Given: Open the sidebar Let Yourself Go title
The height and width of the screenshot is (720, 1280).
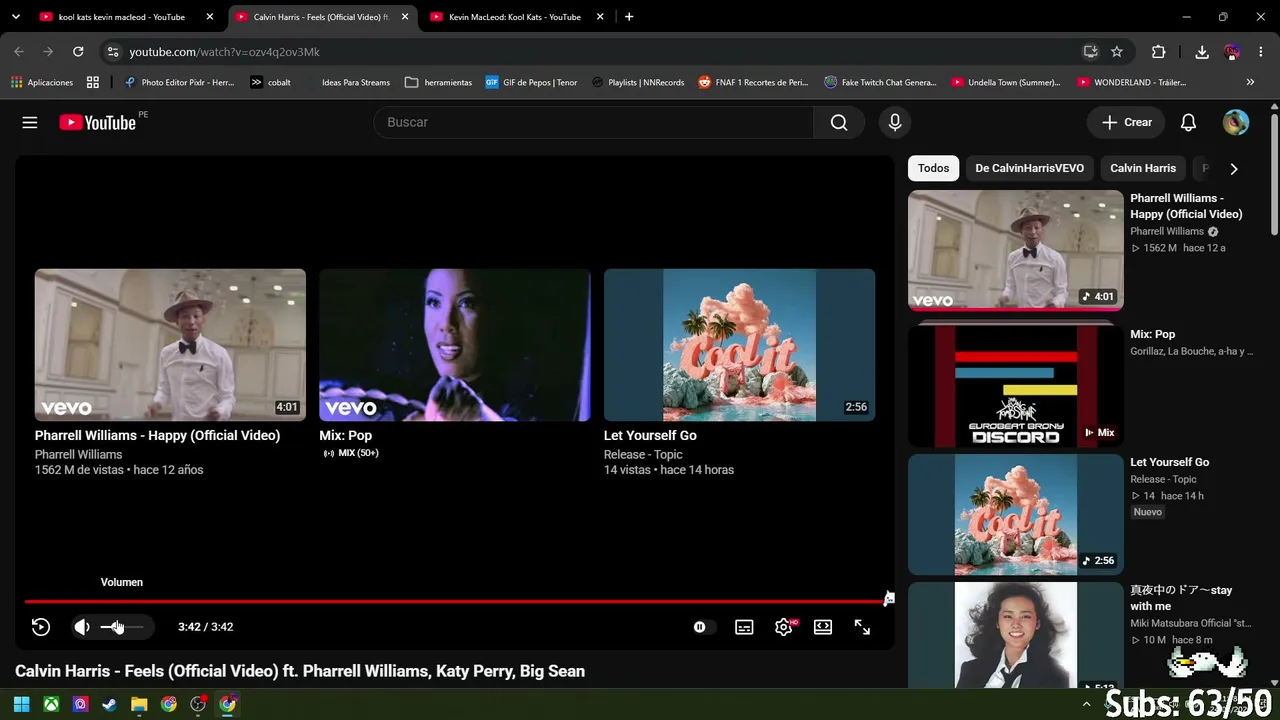Looking at the screenshot, I should click(1169, 462).
